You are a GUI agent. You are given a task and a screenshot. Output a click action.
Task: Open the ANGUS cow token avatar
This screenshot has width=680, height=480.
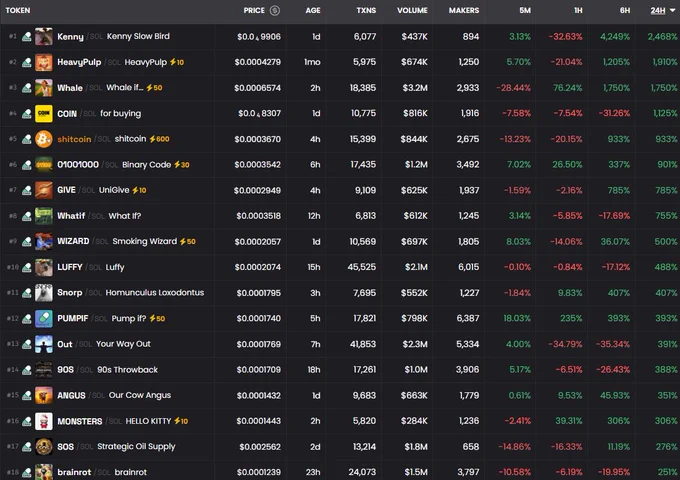coord(44,395)
